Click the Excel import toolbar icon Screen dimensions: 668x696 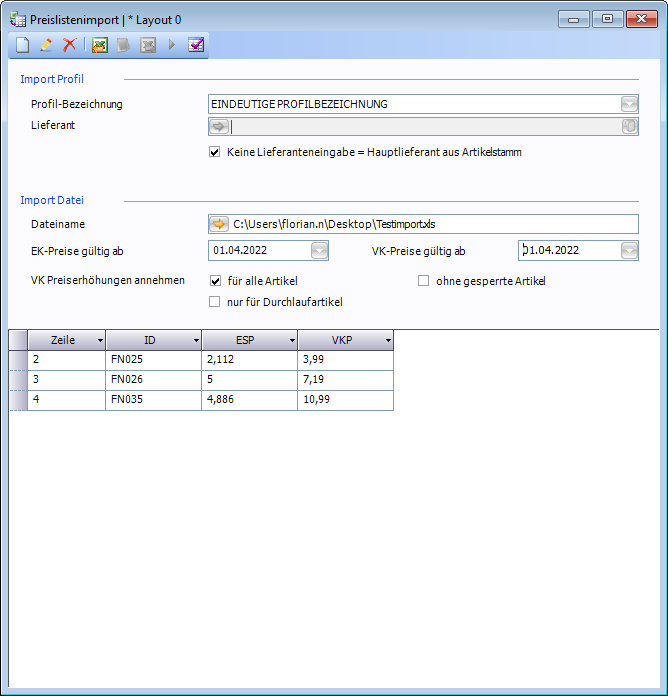tap(100, 45)
